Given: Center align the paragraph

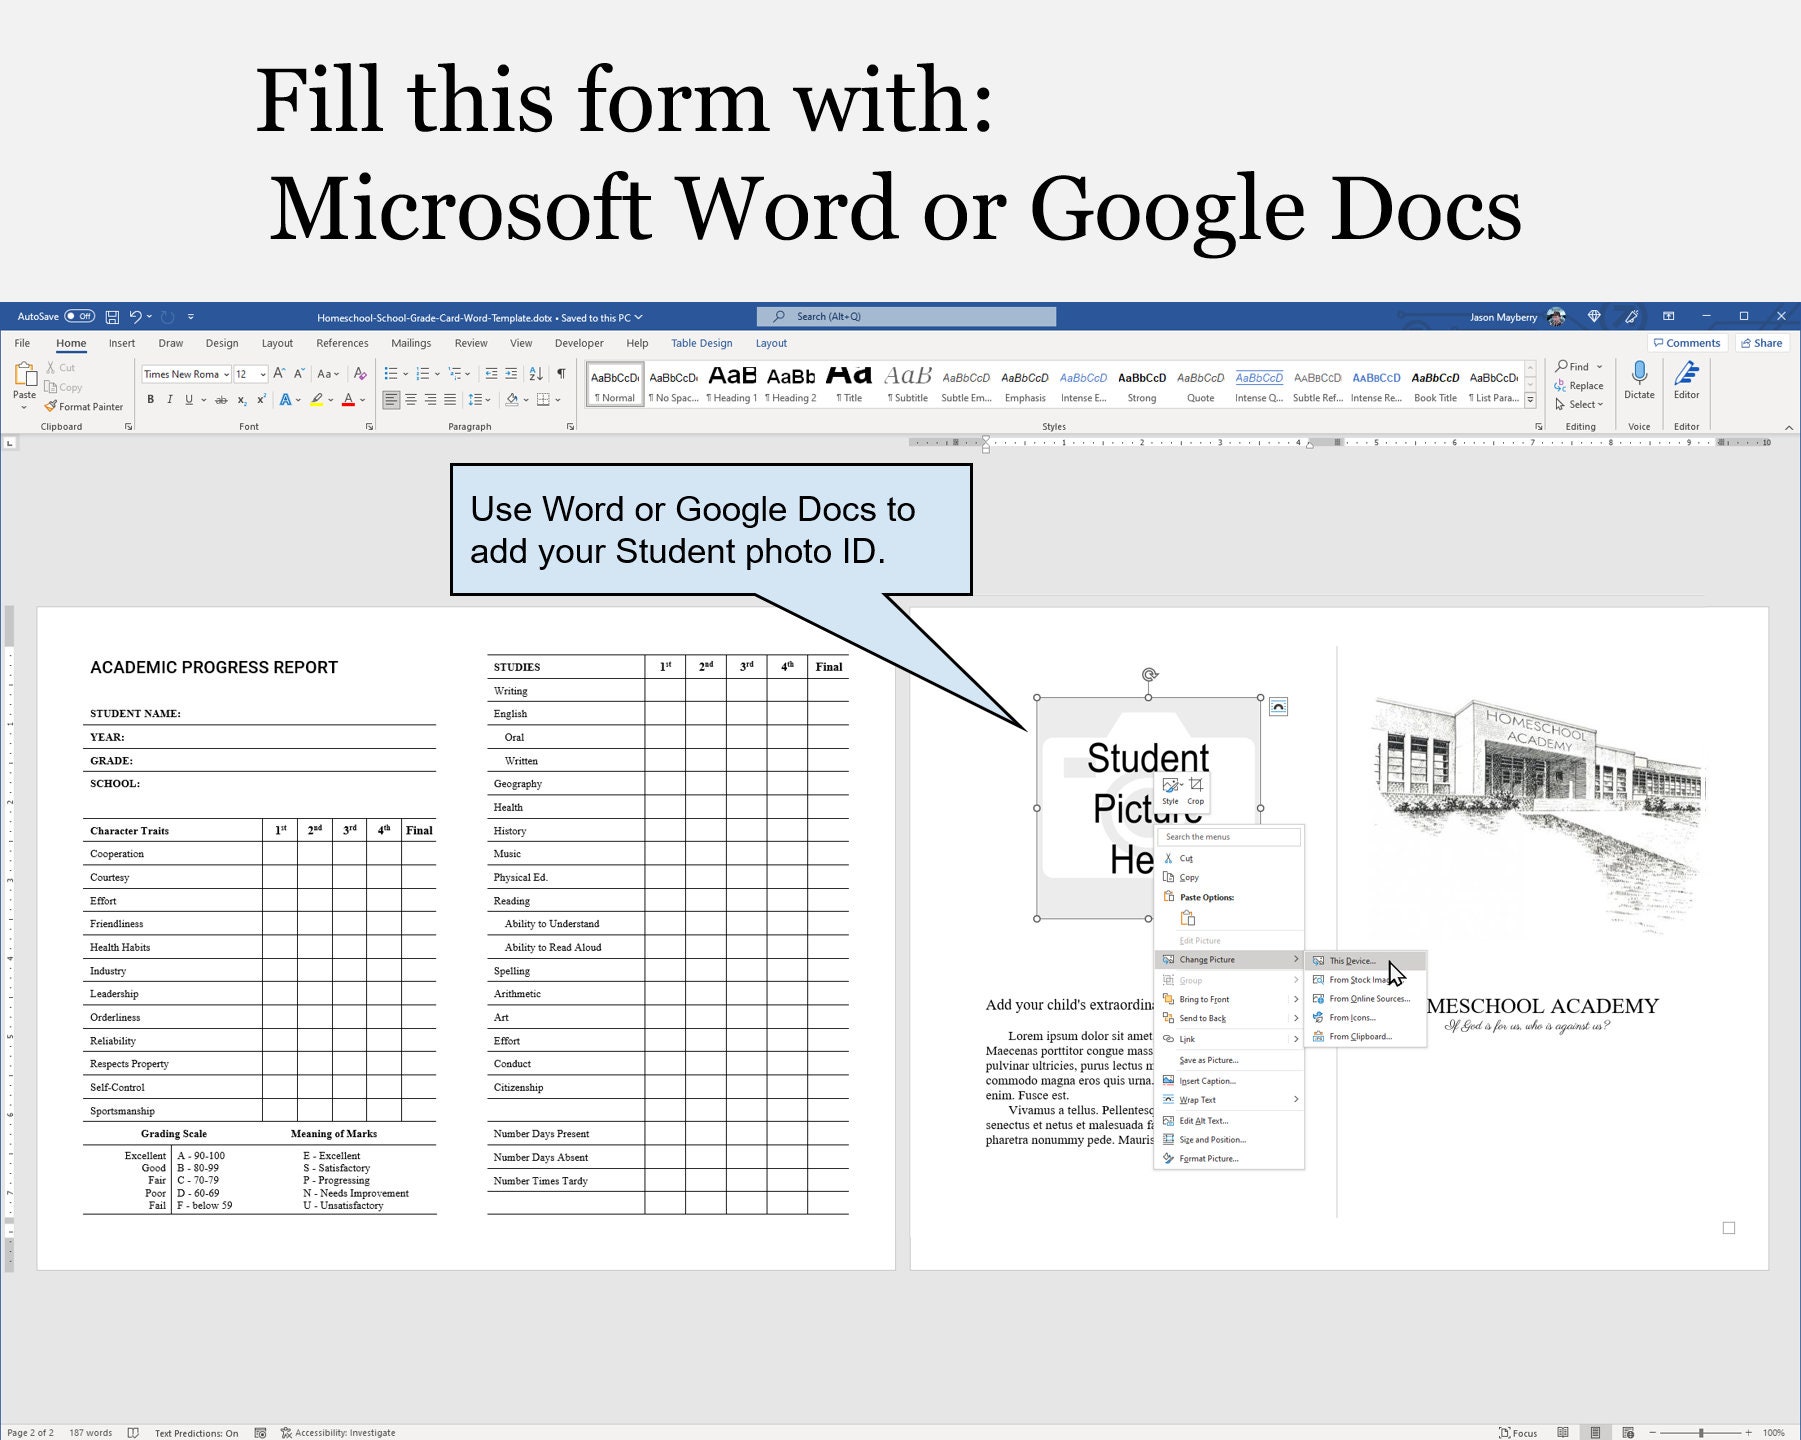Looking at the screenshot, I should pyautogui.click(x=411, y=399).
